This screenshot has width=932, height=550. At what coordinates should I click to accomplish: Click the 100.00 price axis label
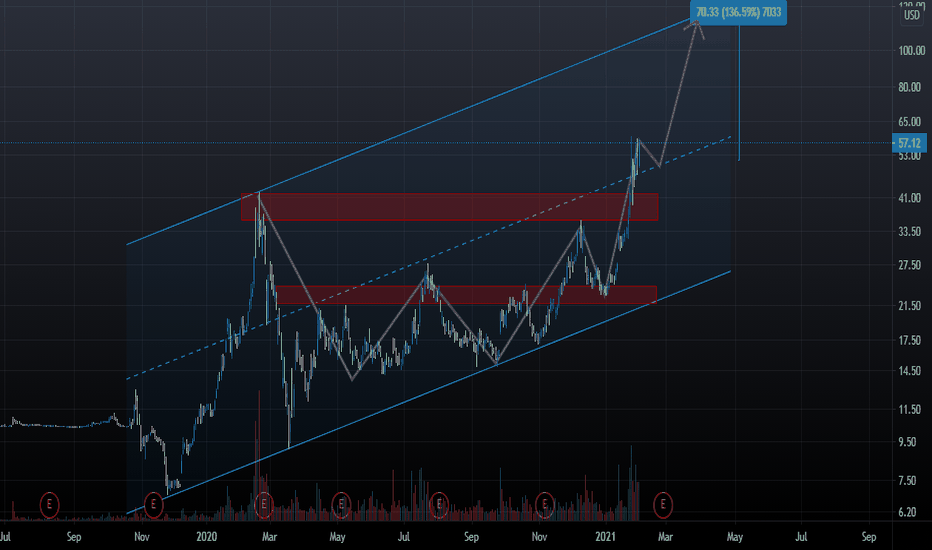(911, 51)
